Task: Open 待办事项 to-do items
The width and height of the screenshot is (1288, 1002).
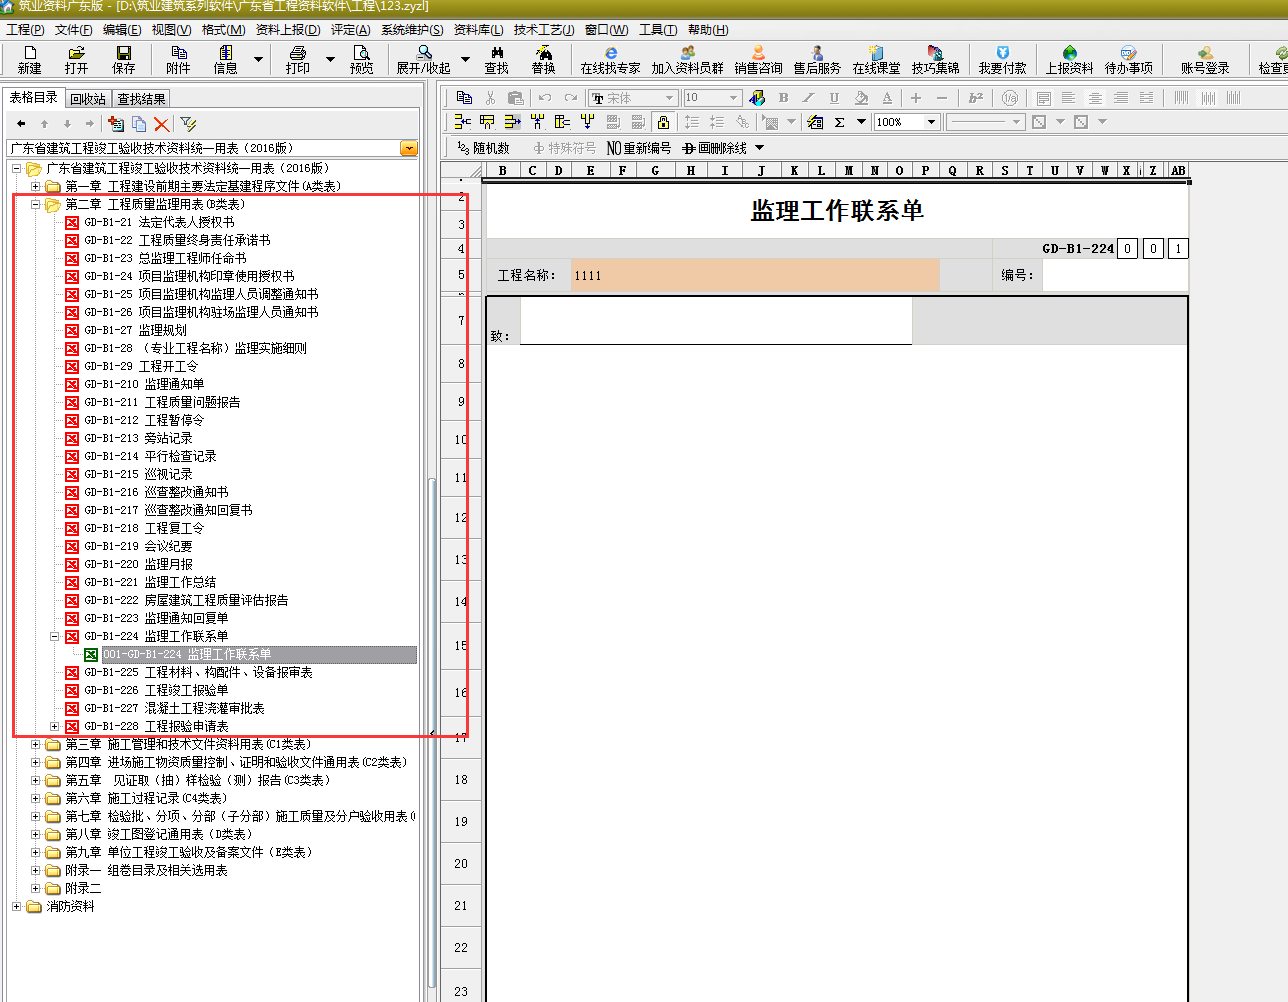Action: pyautogui.click(x=1128, y=59)
